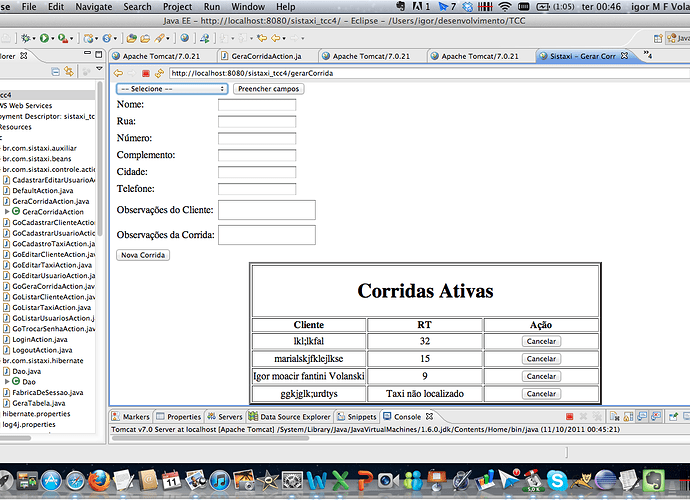Click the Nome input field
The height and width of the screenshot is (500, 690).
click(257, 105)
